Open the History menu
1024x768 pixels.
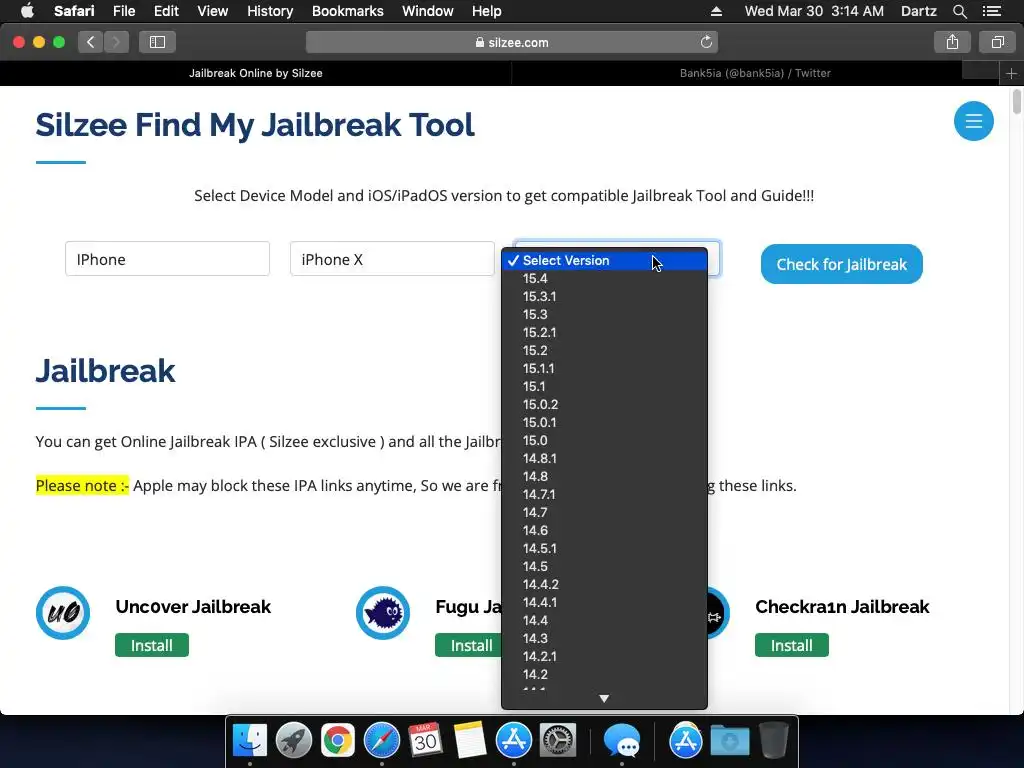[x=270, y=11]
